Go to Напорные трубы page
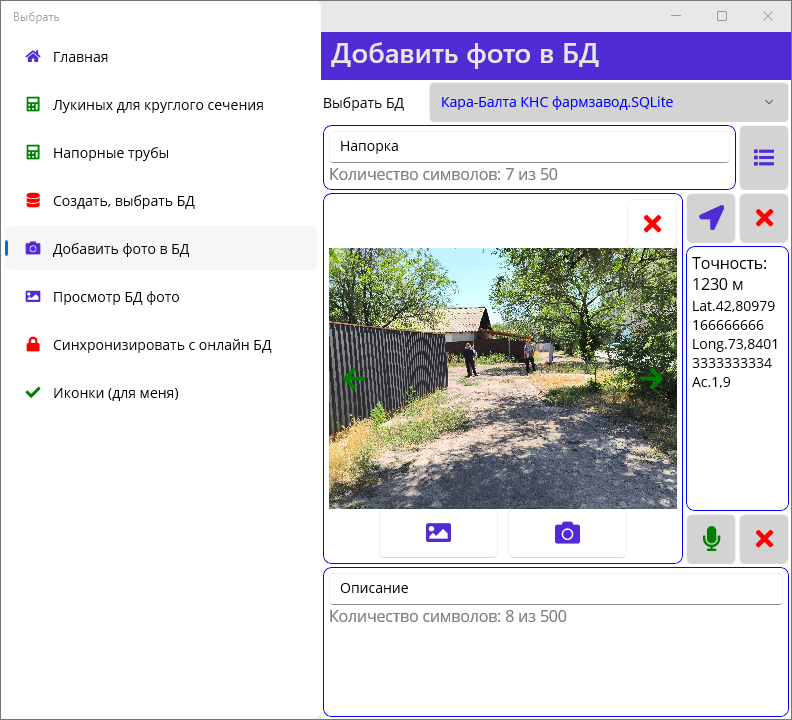 [110, 153]
